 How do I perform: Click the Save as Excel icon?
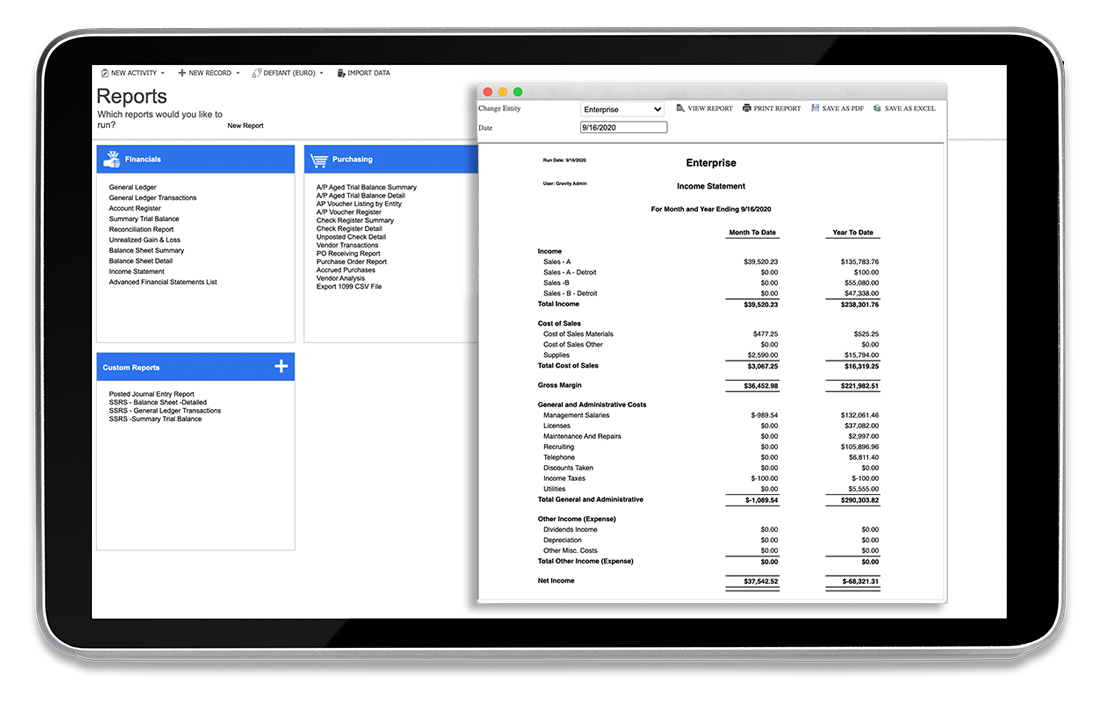click(877, 108)
